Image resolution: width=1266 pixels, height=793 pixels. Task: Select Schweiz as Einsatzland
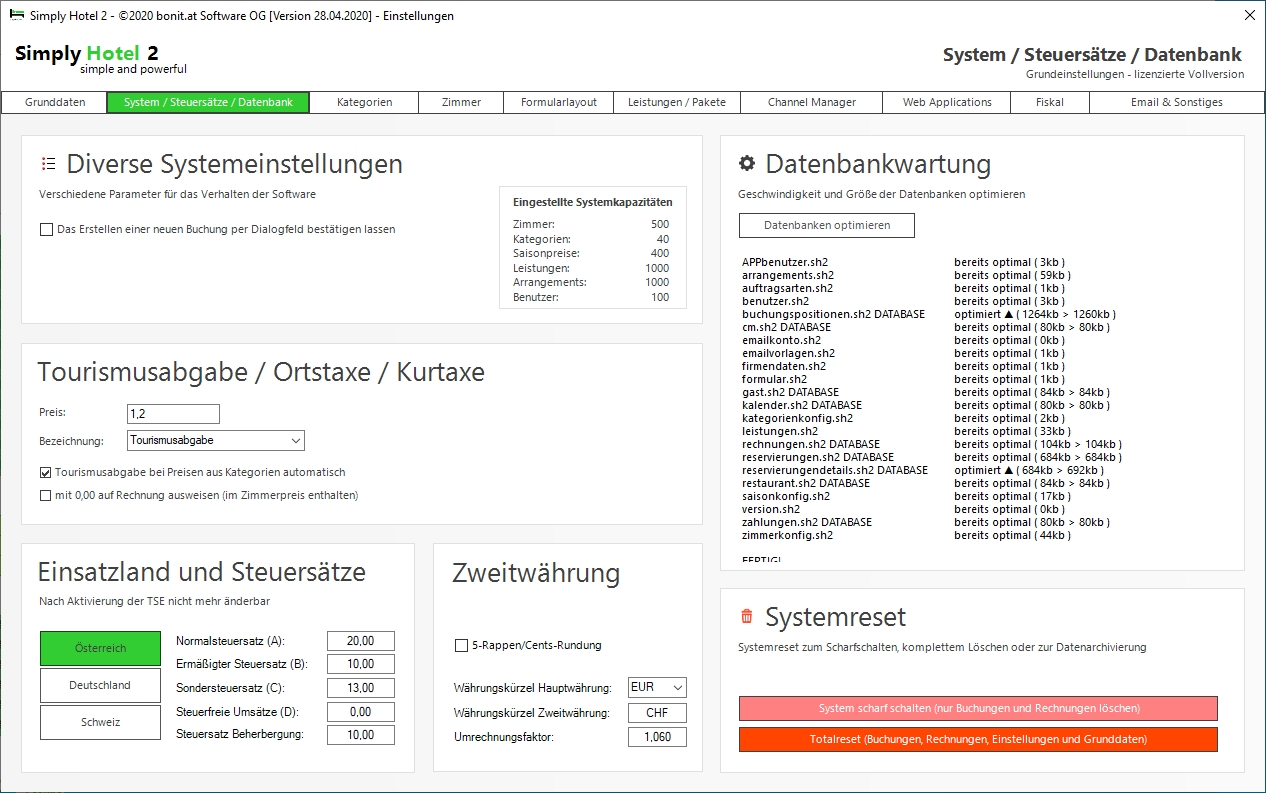tap(100, 722)
